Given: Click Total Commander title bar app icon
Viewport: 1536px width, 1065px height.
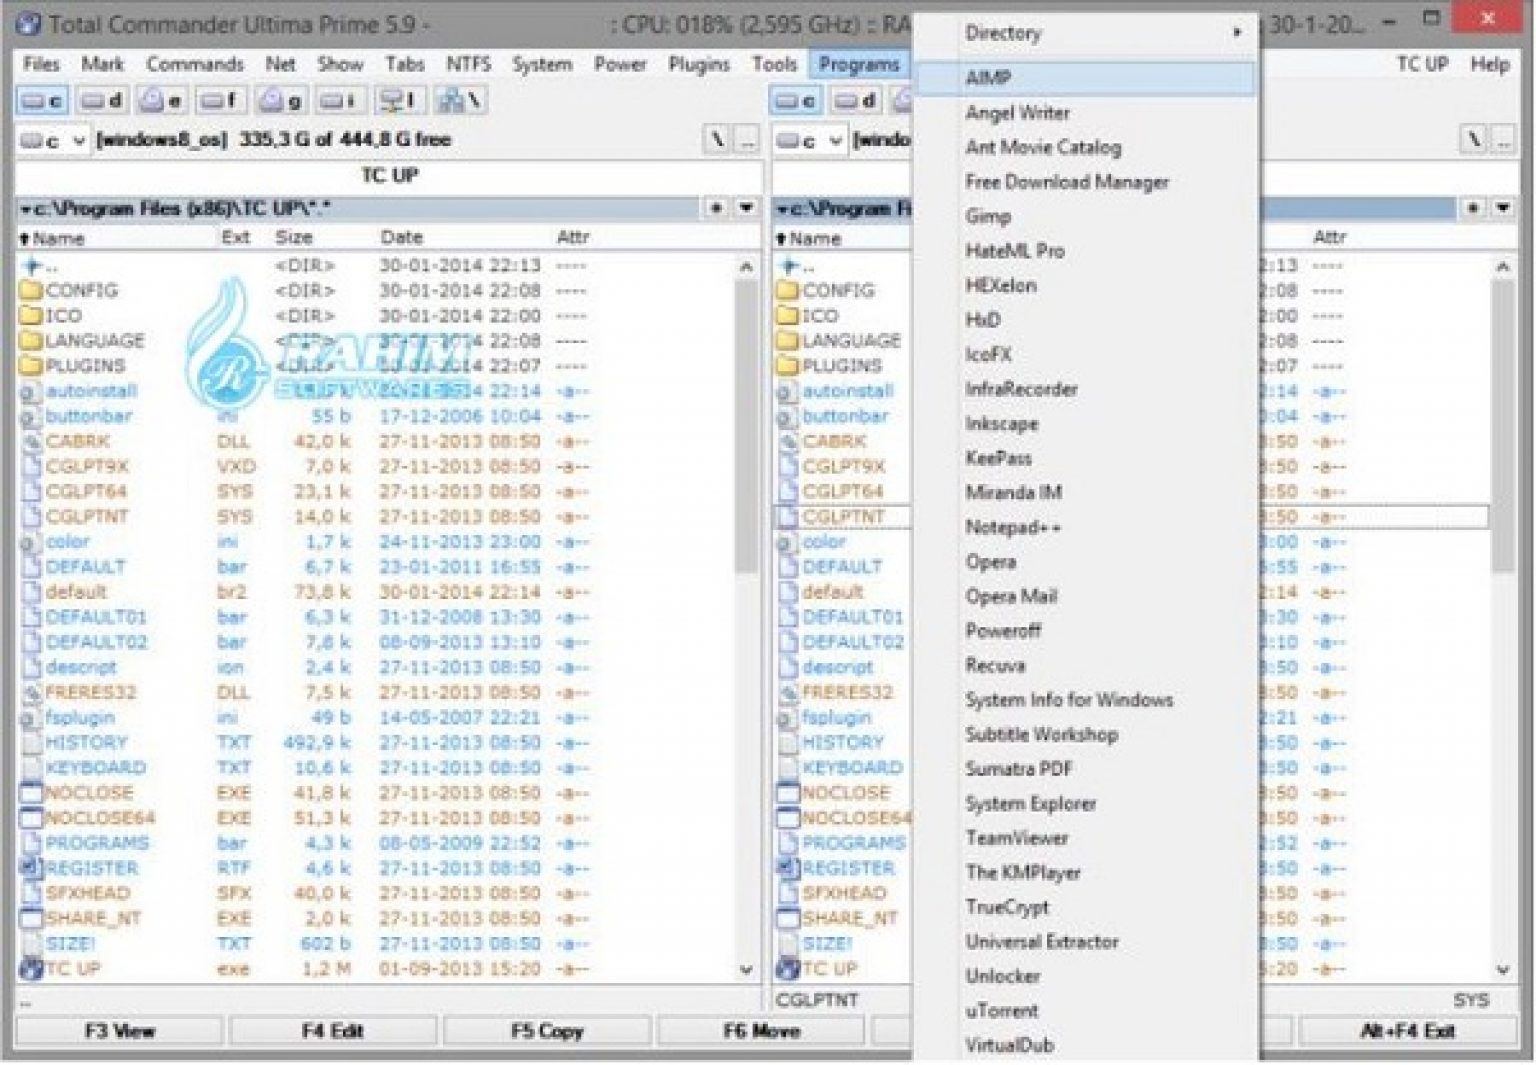Looking at the screenshot, I should pyautogui.click(x=29, y=23).
